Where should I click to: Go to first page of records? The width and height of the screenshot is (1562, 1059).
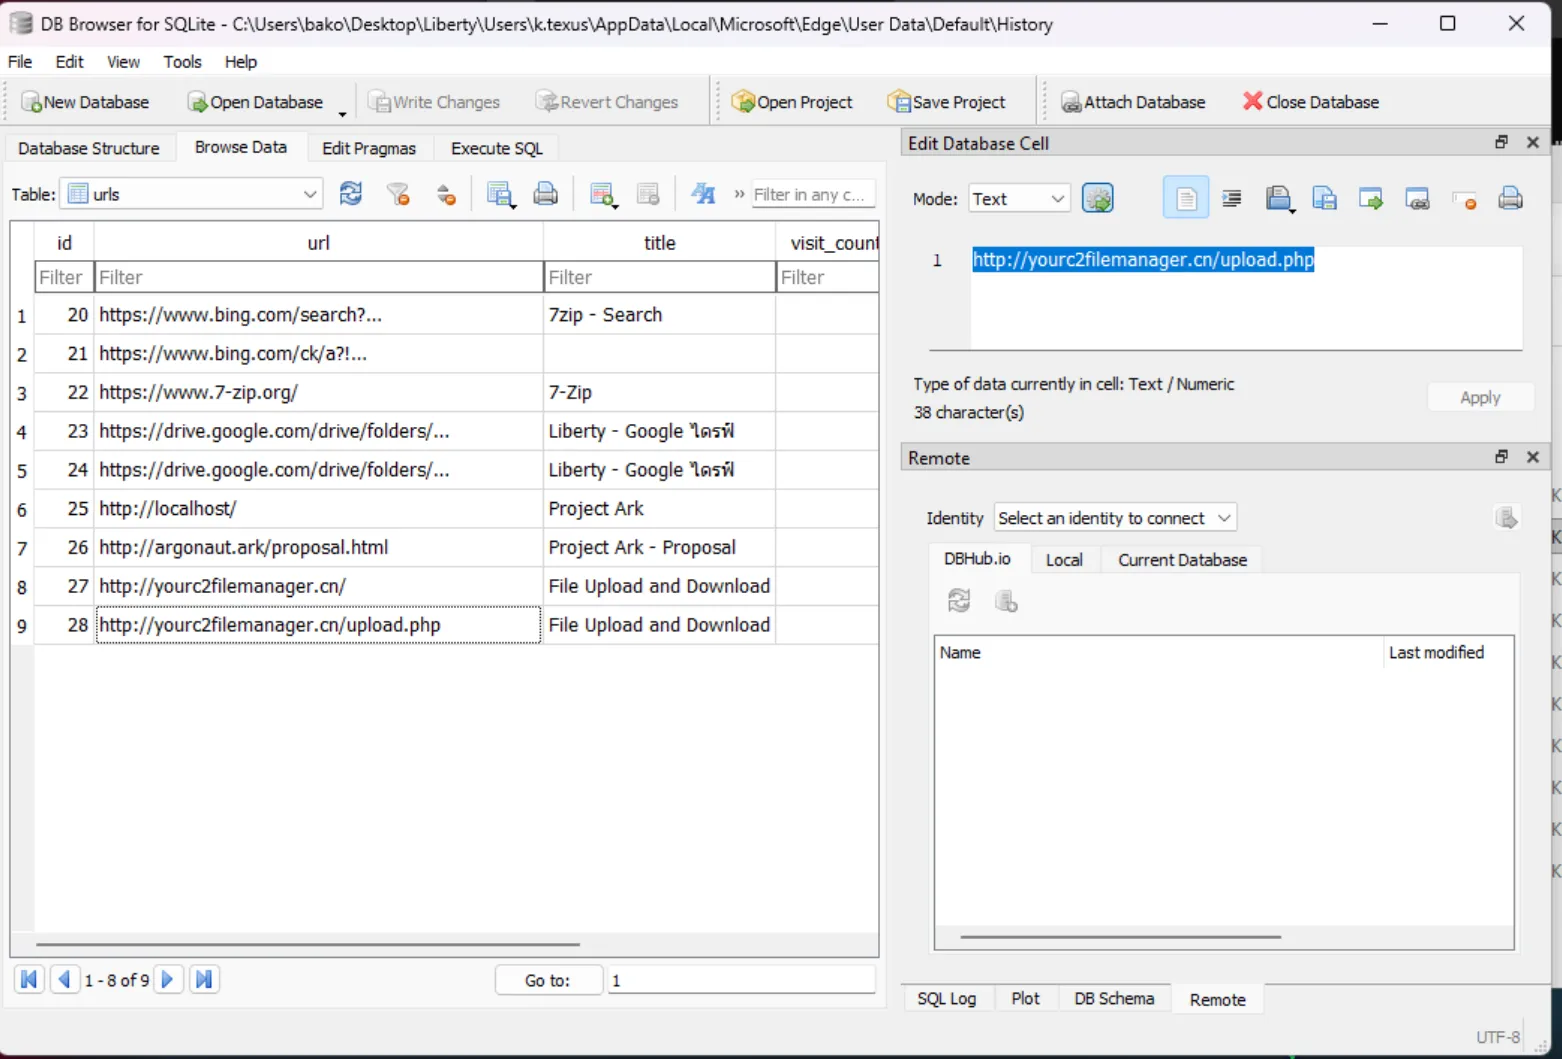pos(29,979)
